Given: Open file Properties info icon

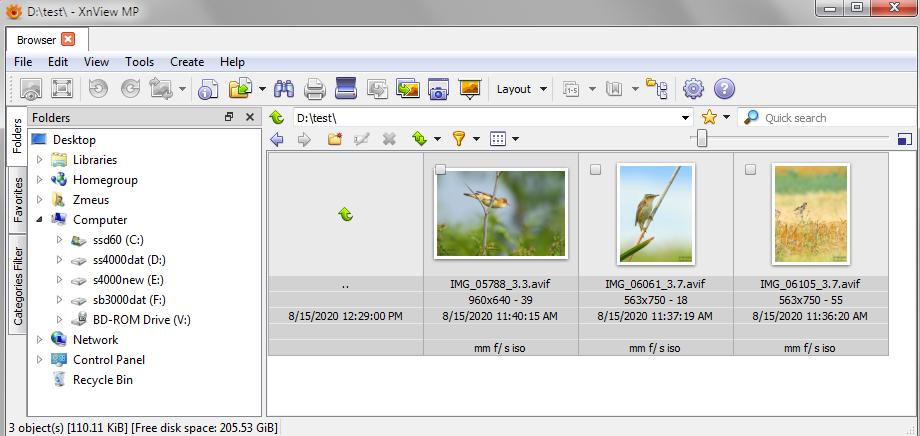Looking at the screenshot, I should (x=208, y=89).
